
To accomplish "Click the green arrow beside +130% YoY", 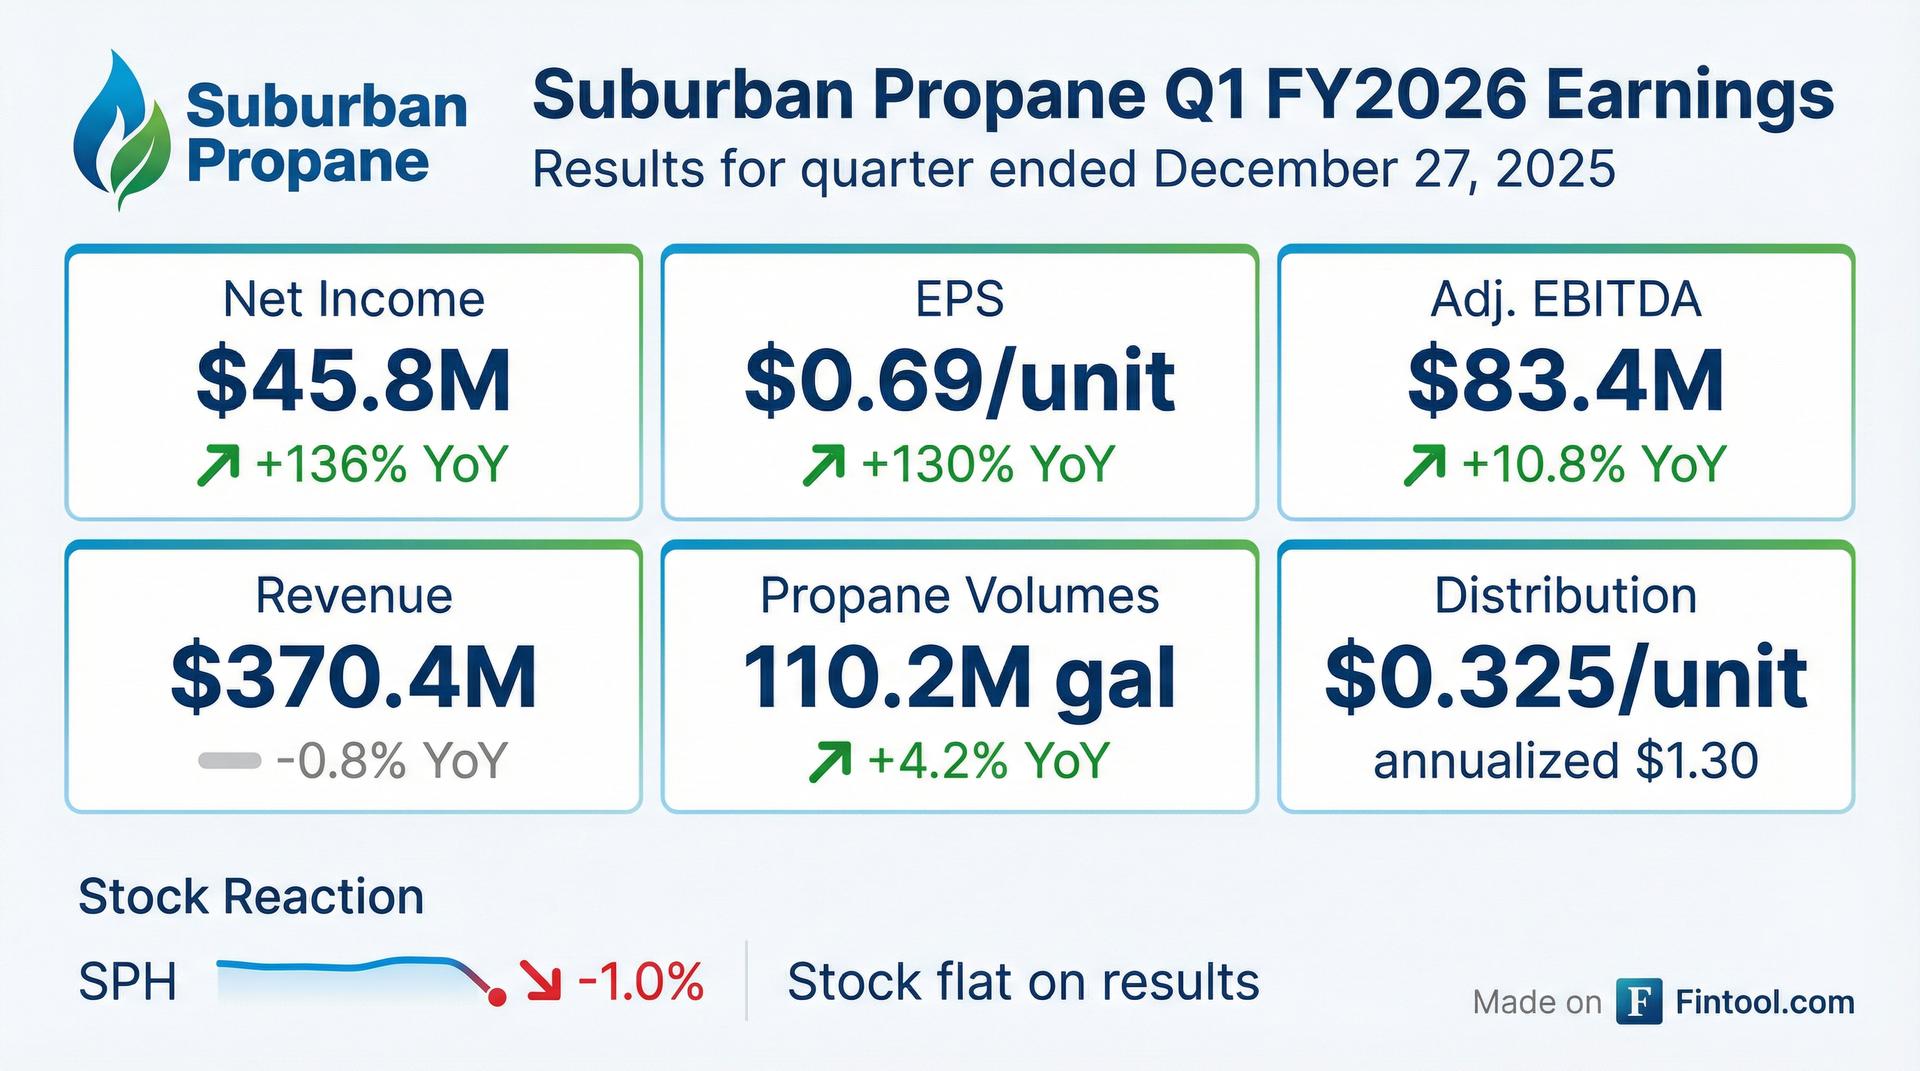I will coord(823,466).
